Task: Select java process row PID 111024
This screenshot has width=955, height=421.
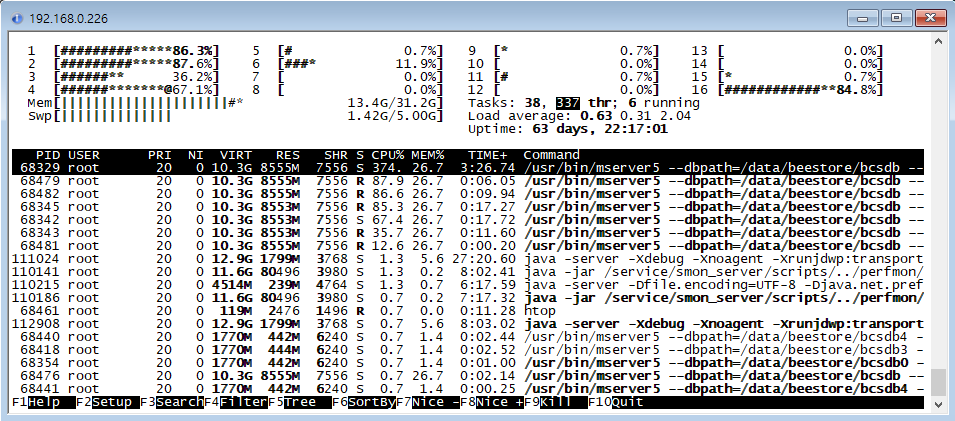Action: pos(468,259)
